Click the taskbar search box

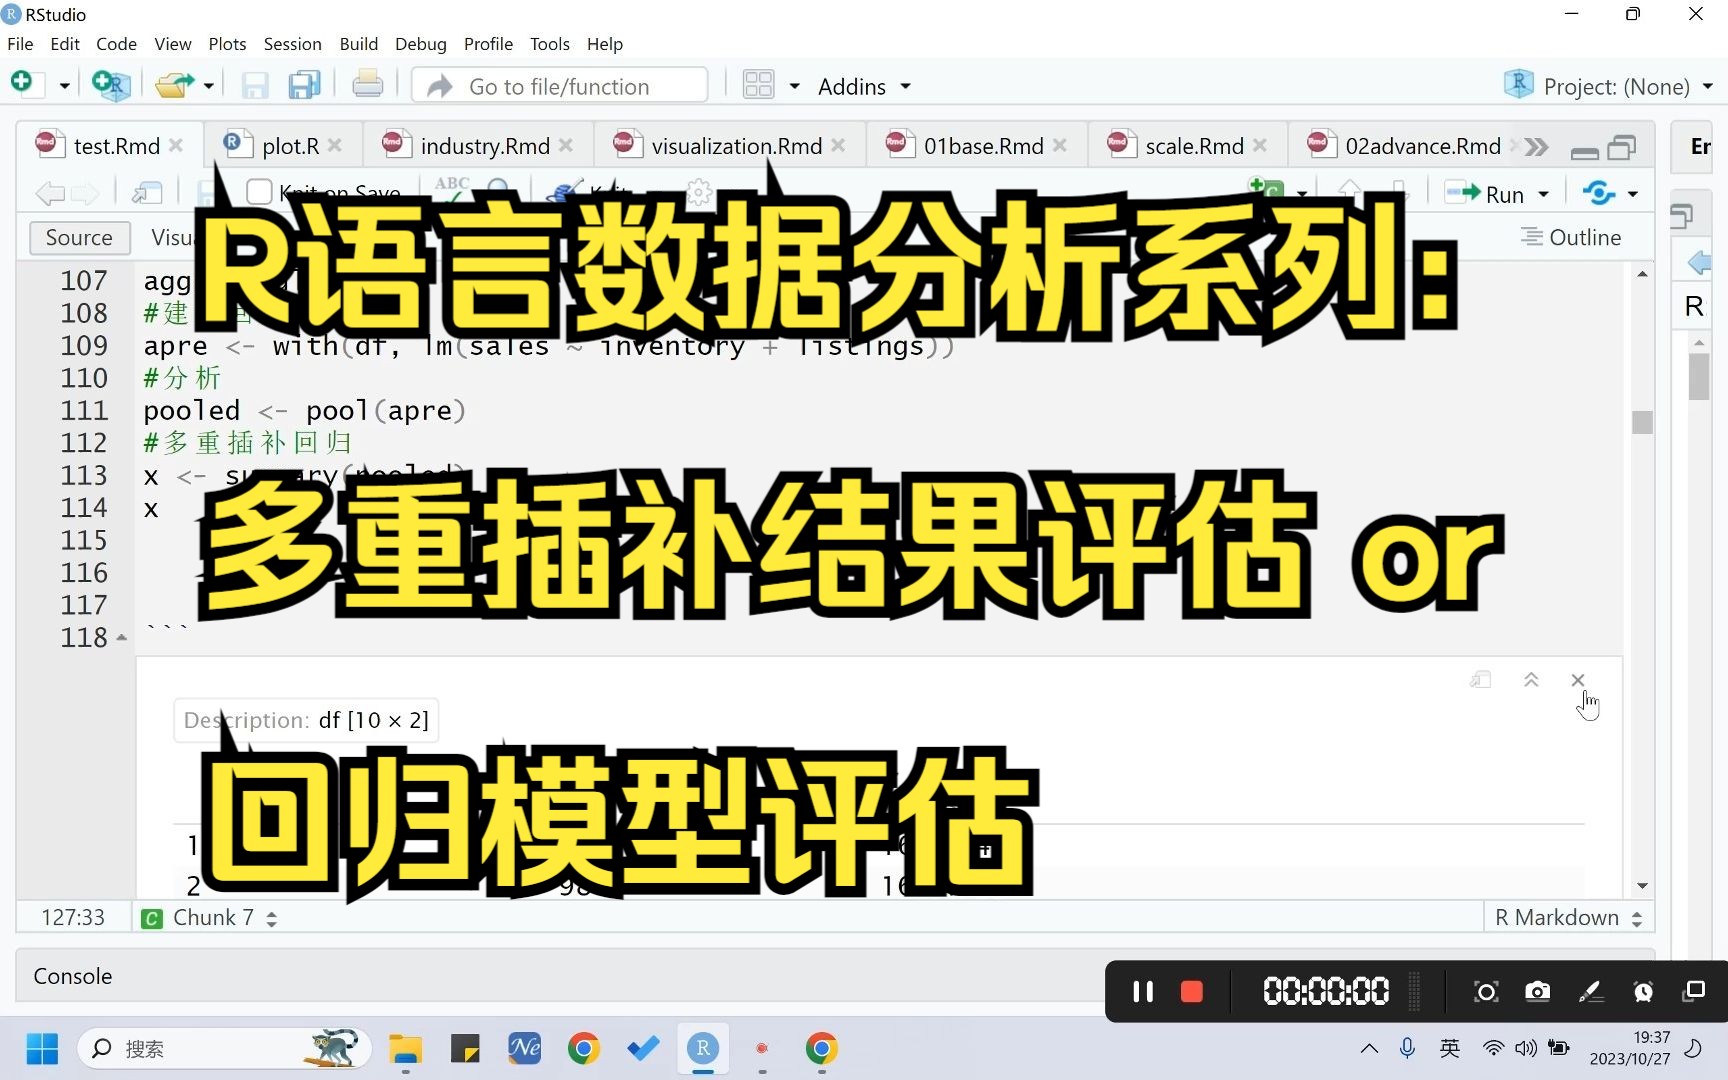tap(224, 1049)
